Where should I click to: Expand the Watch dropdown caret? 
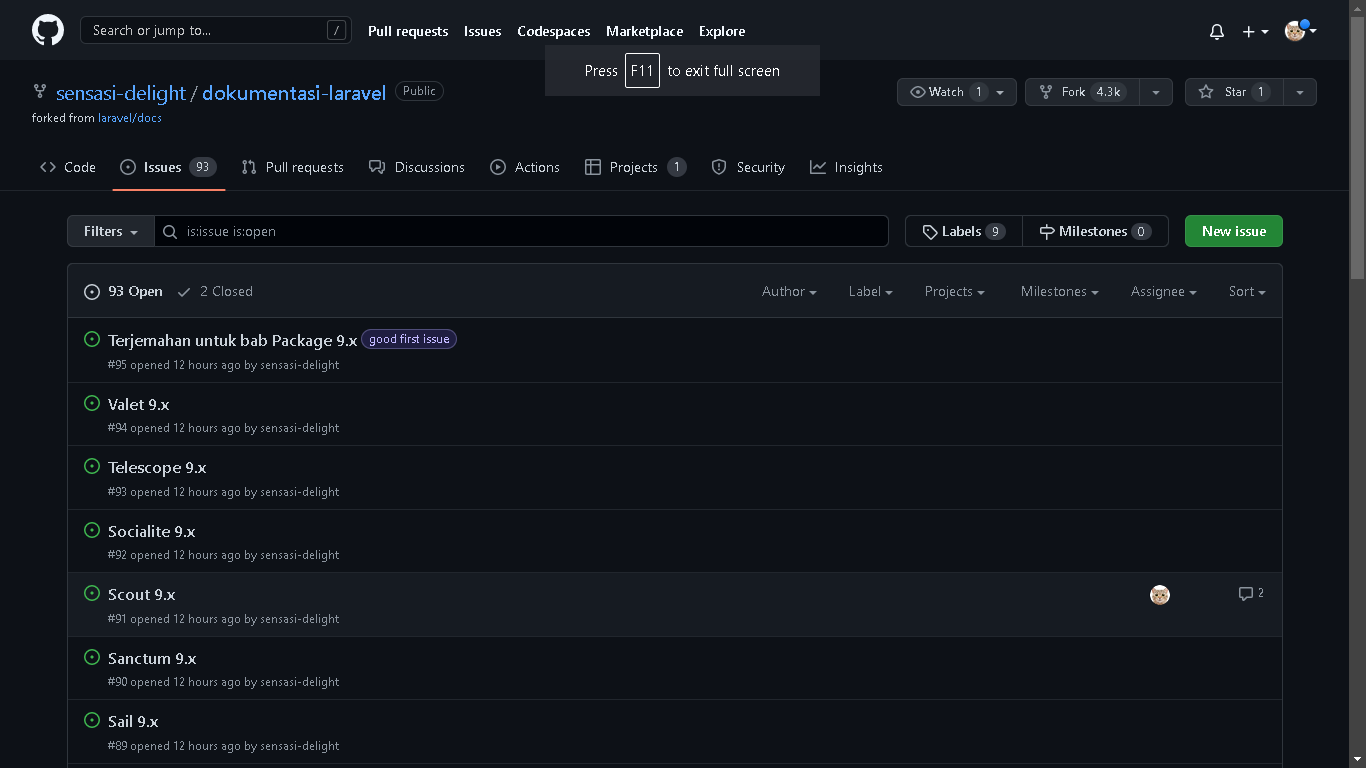[x=1000, y=92]
